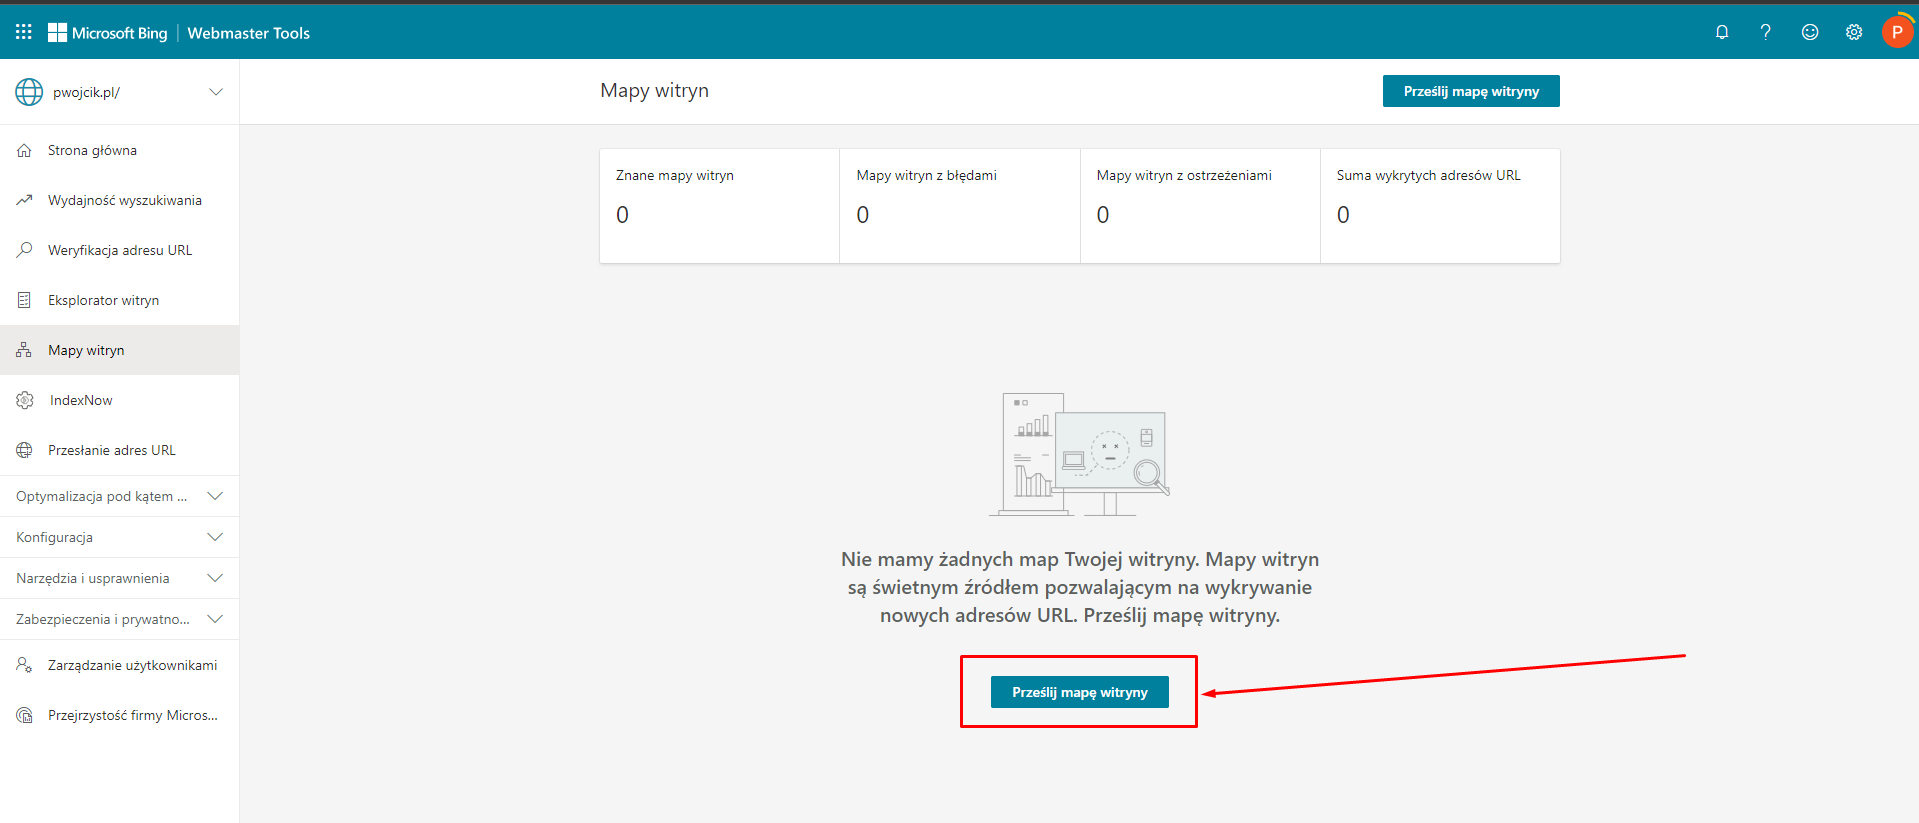Open the user profile avatar
The width and height of the screenshot is (1919, 823).
[1897, 32]
